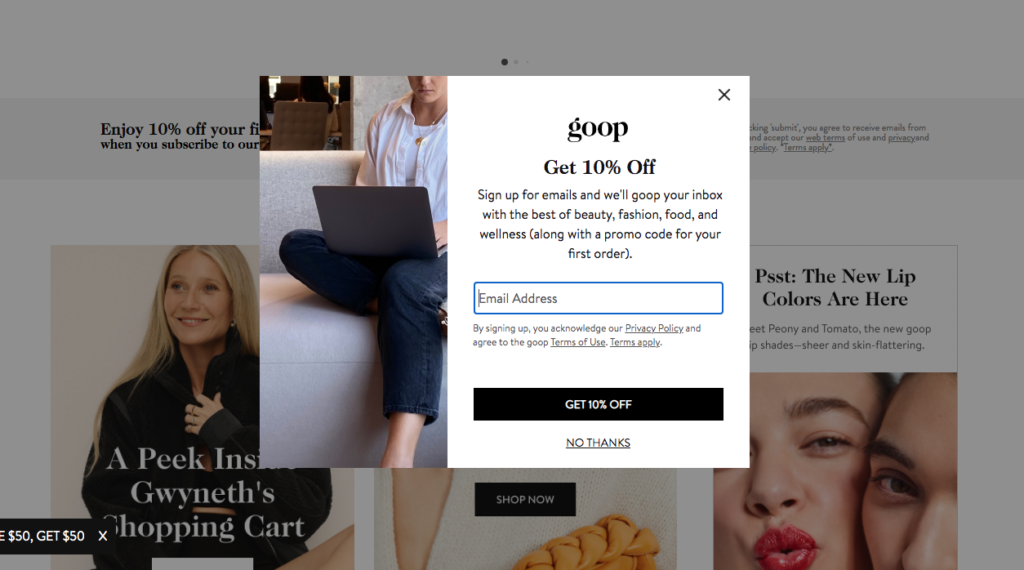This screenshot has width=1024, height=570.
Task: Decline offer via NO THANKS
Action: coord(598,443)
